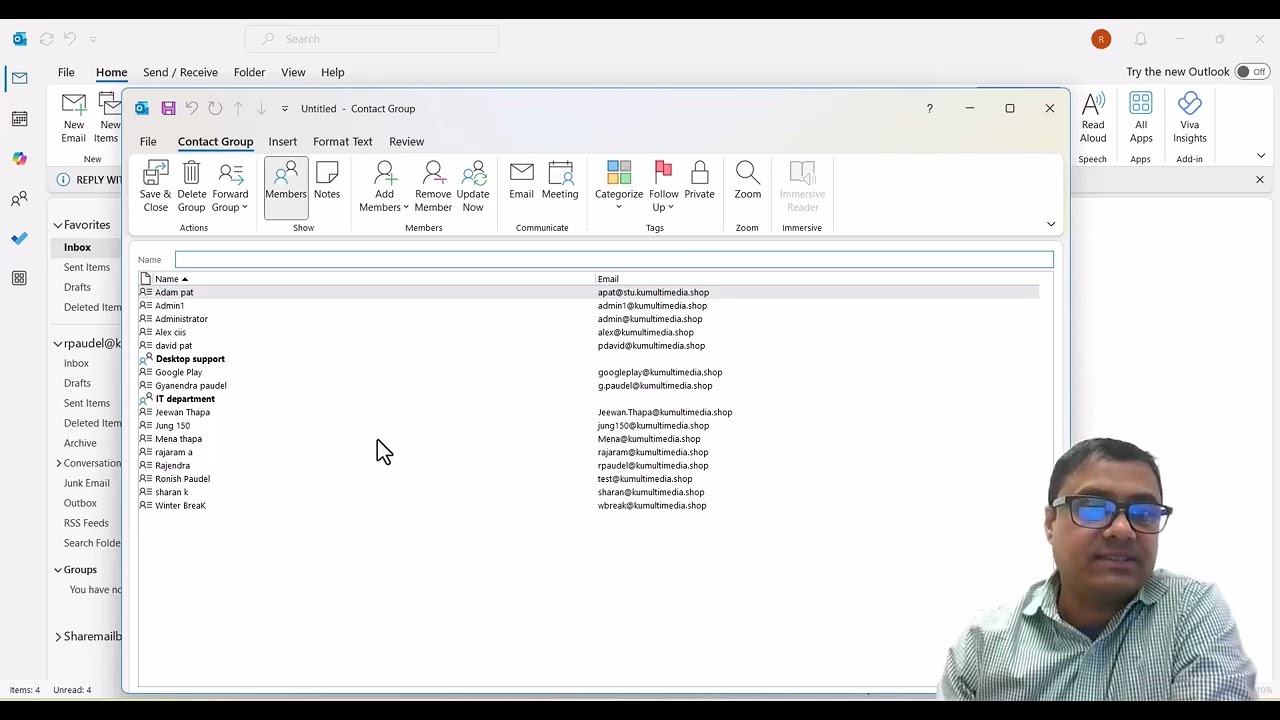The width and height of the screenshot is (1280, 720).
Task: Open the To Do checkmark in sidebar
Action: [x=20, y=238]
